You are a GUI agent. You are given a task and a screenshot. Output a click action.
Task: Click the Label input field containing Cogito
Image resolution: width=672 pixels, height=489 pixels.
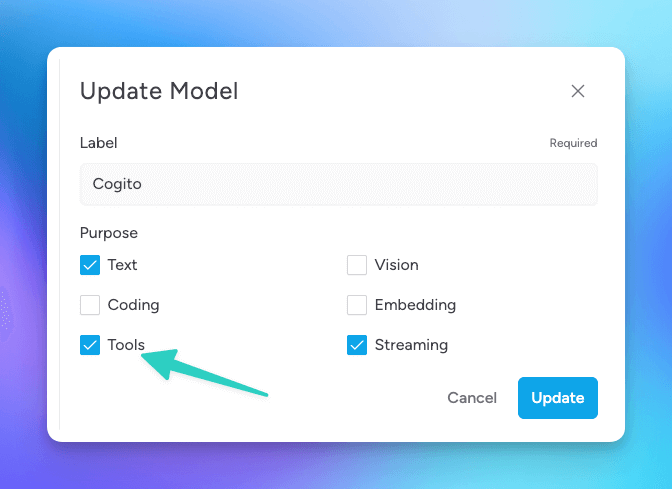[338, 184]
